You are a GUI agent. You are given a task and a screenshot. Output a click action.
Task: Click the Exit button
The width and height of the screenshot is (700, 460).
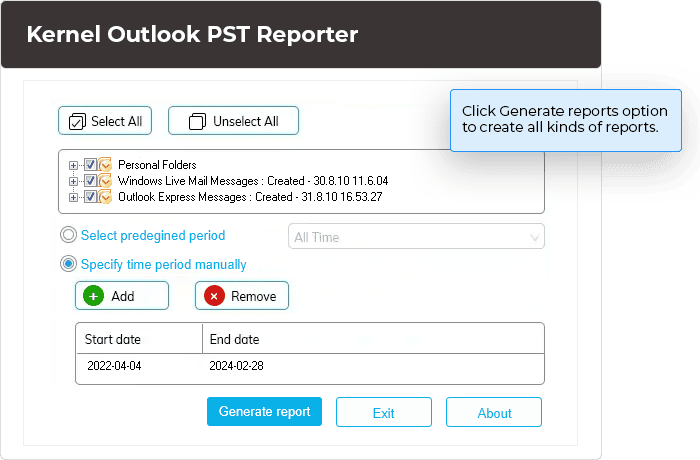pos(384,412)
